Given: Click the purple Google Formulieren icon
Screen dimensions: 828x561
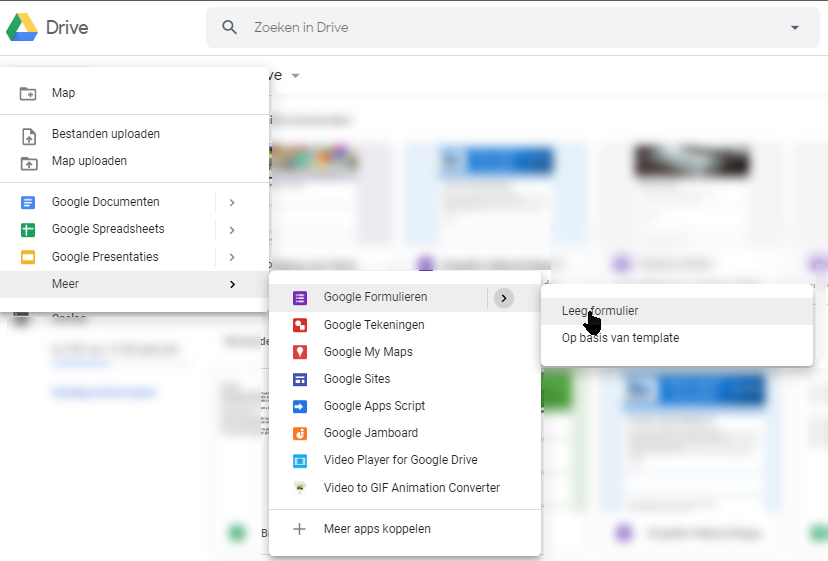Looking at the screenshot, I should tap(300, 298).
